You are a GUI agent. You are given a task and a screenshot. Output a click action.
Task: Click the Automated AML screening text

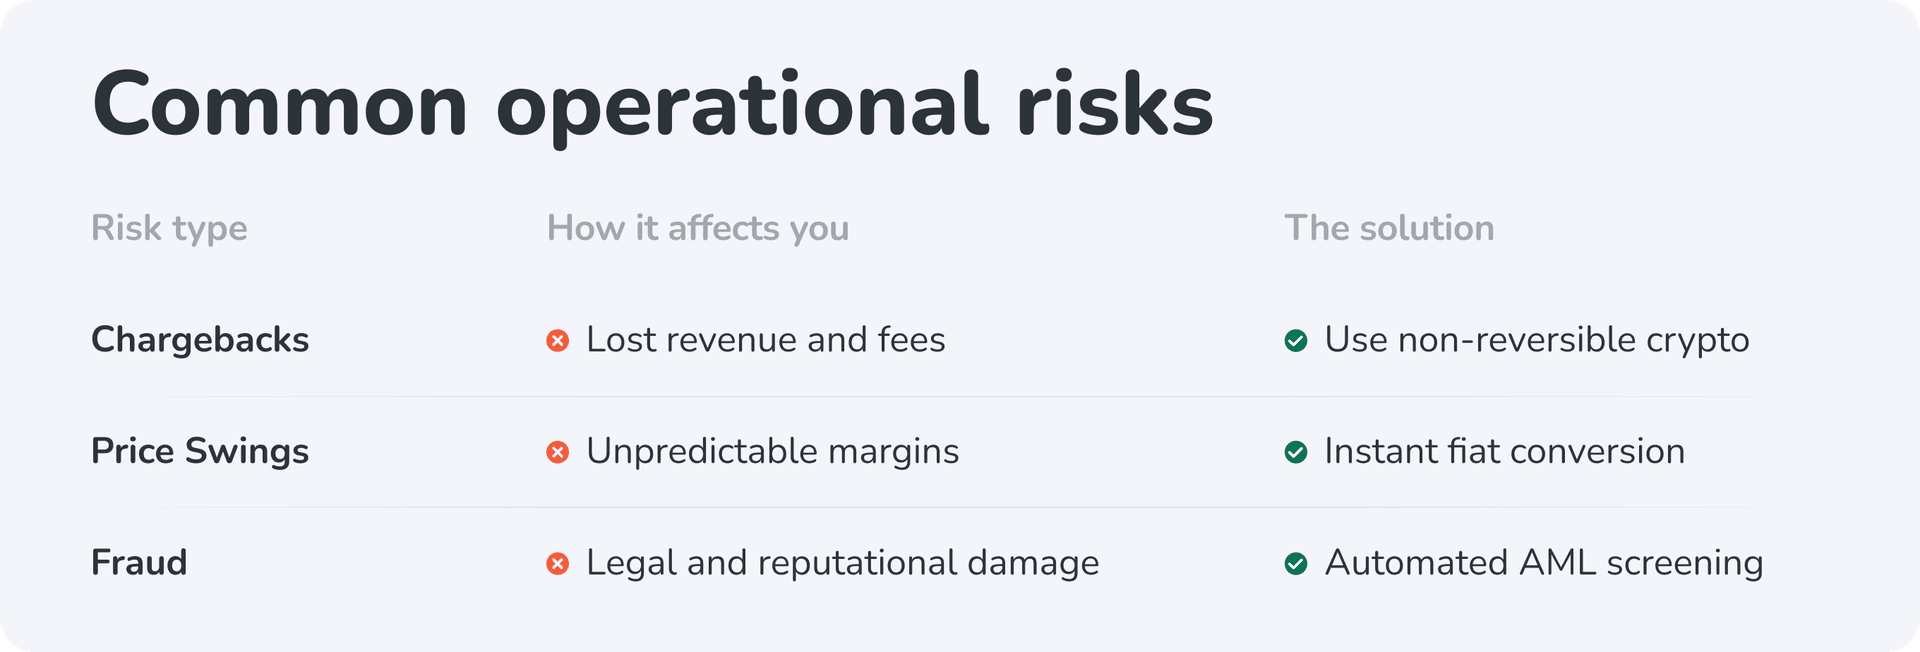pos(1543,563)
